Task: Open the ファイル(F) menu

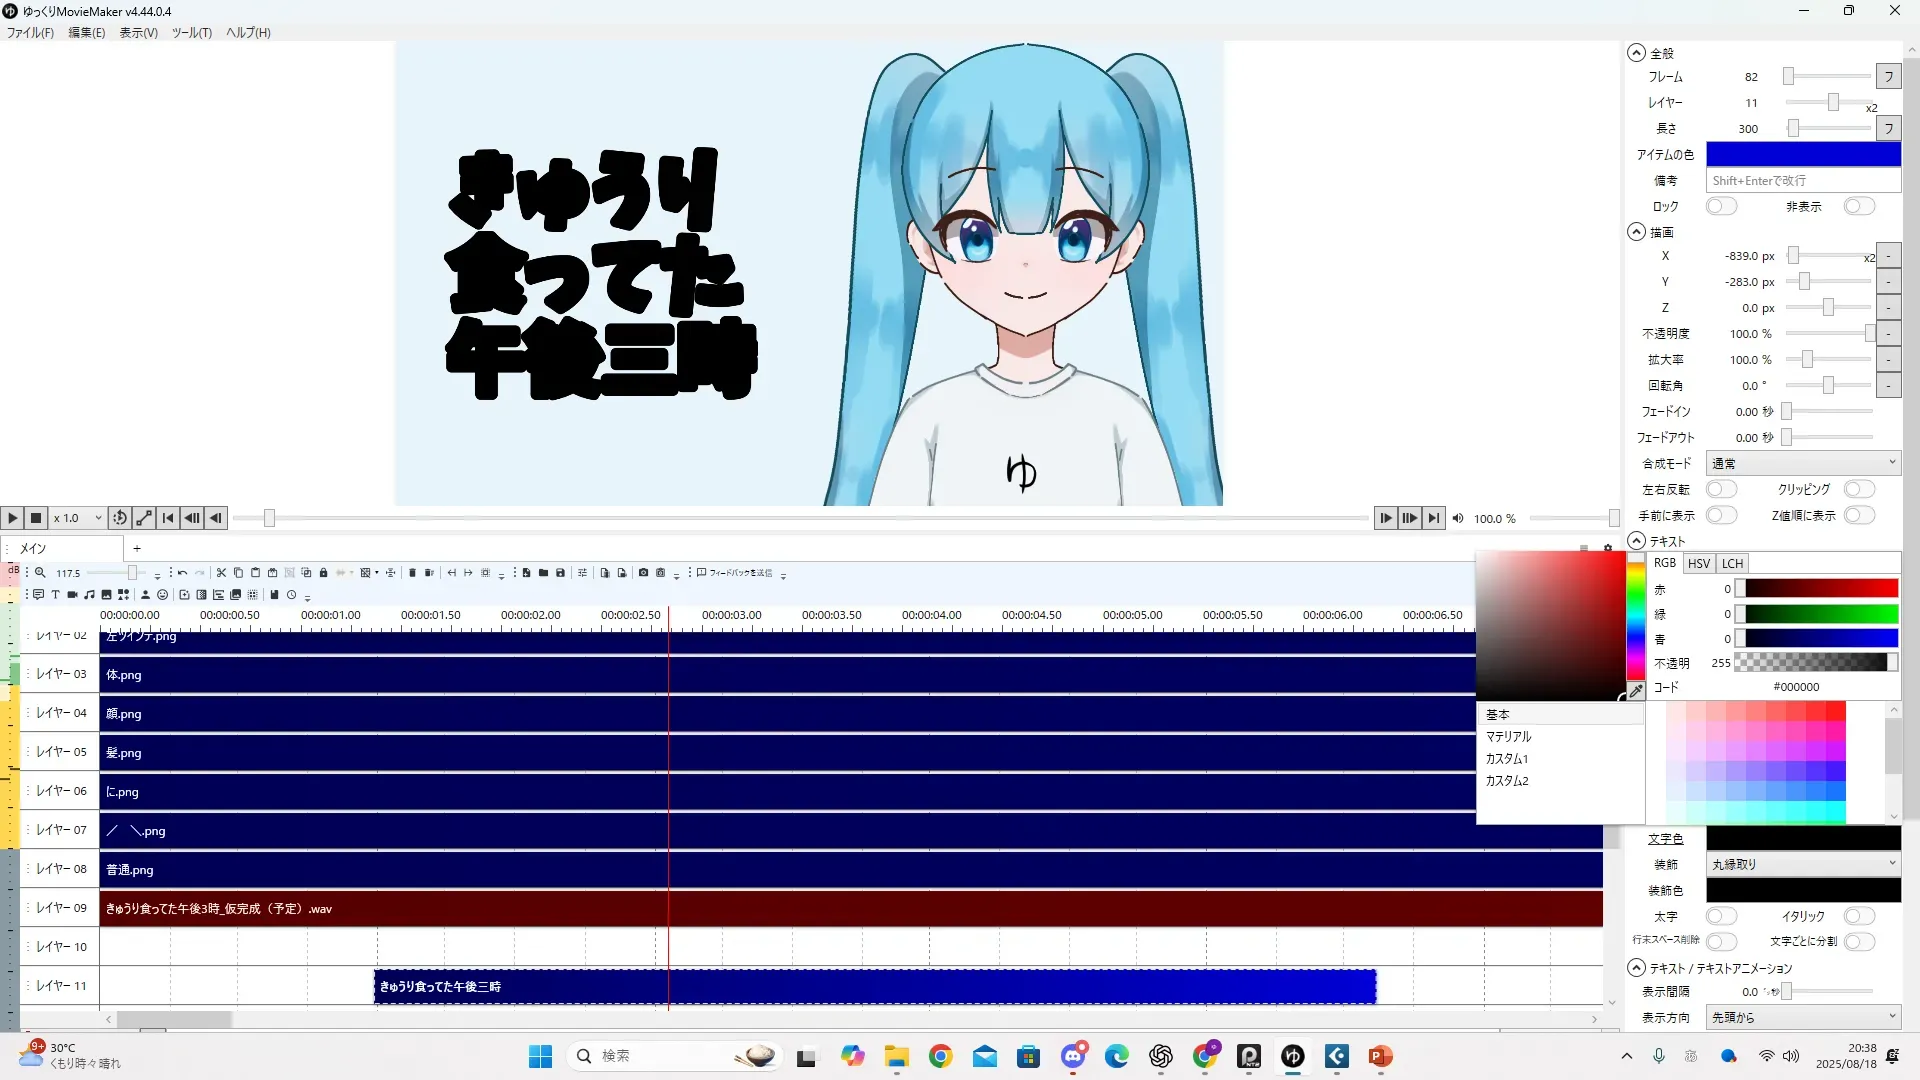Action: (x=30, y=33)
